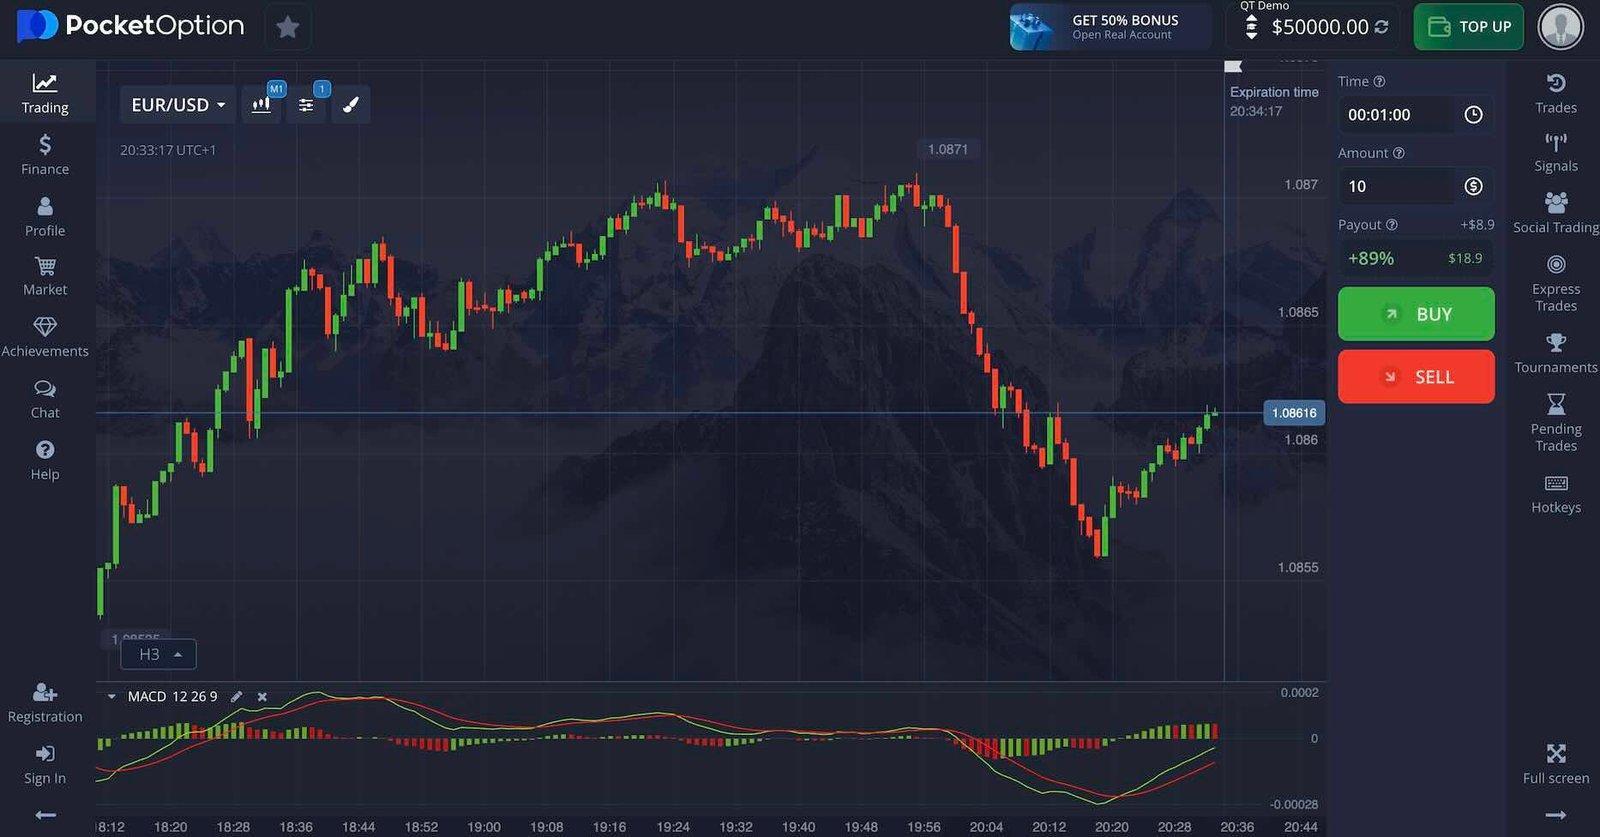Switch account type via QT Demo arrows
The width and height of the screenshot is (1600, 837).
pos(1251,27)
